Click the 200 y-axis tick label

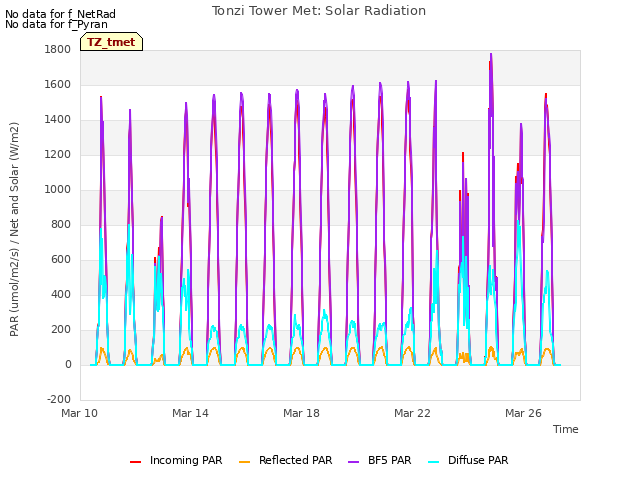(61, 330)
